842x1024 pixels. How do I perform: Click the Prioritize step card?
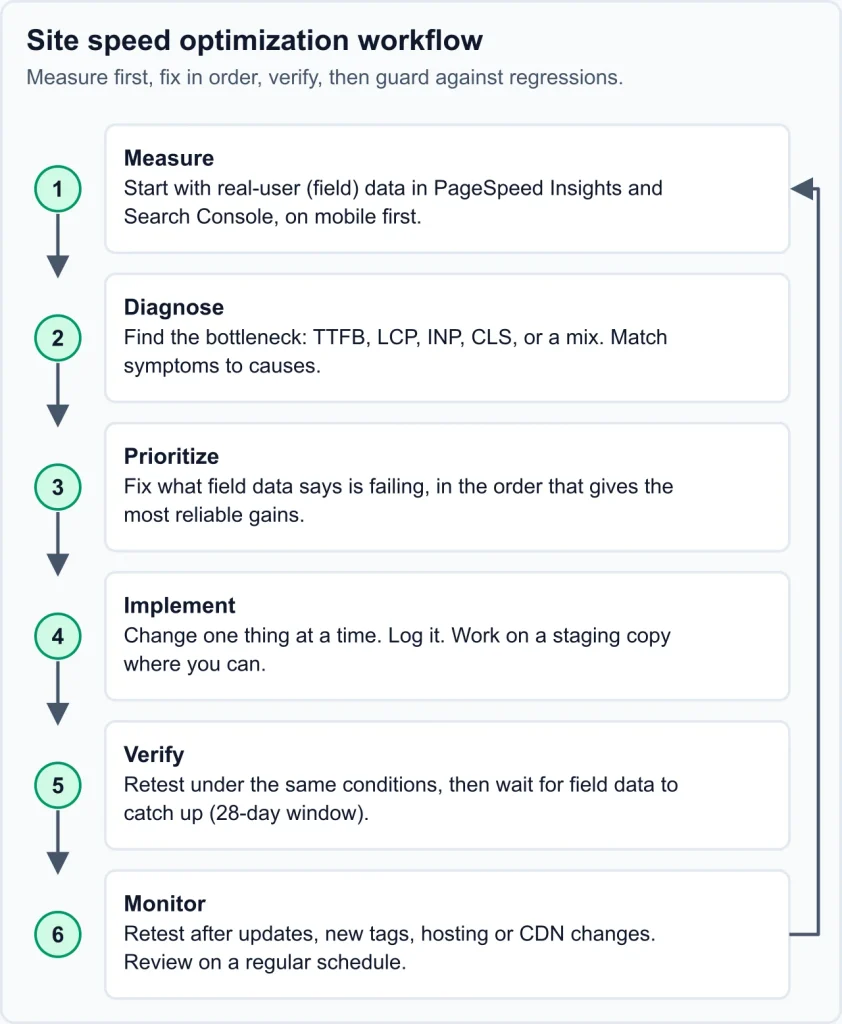point(447,487)
